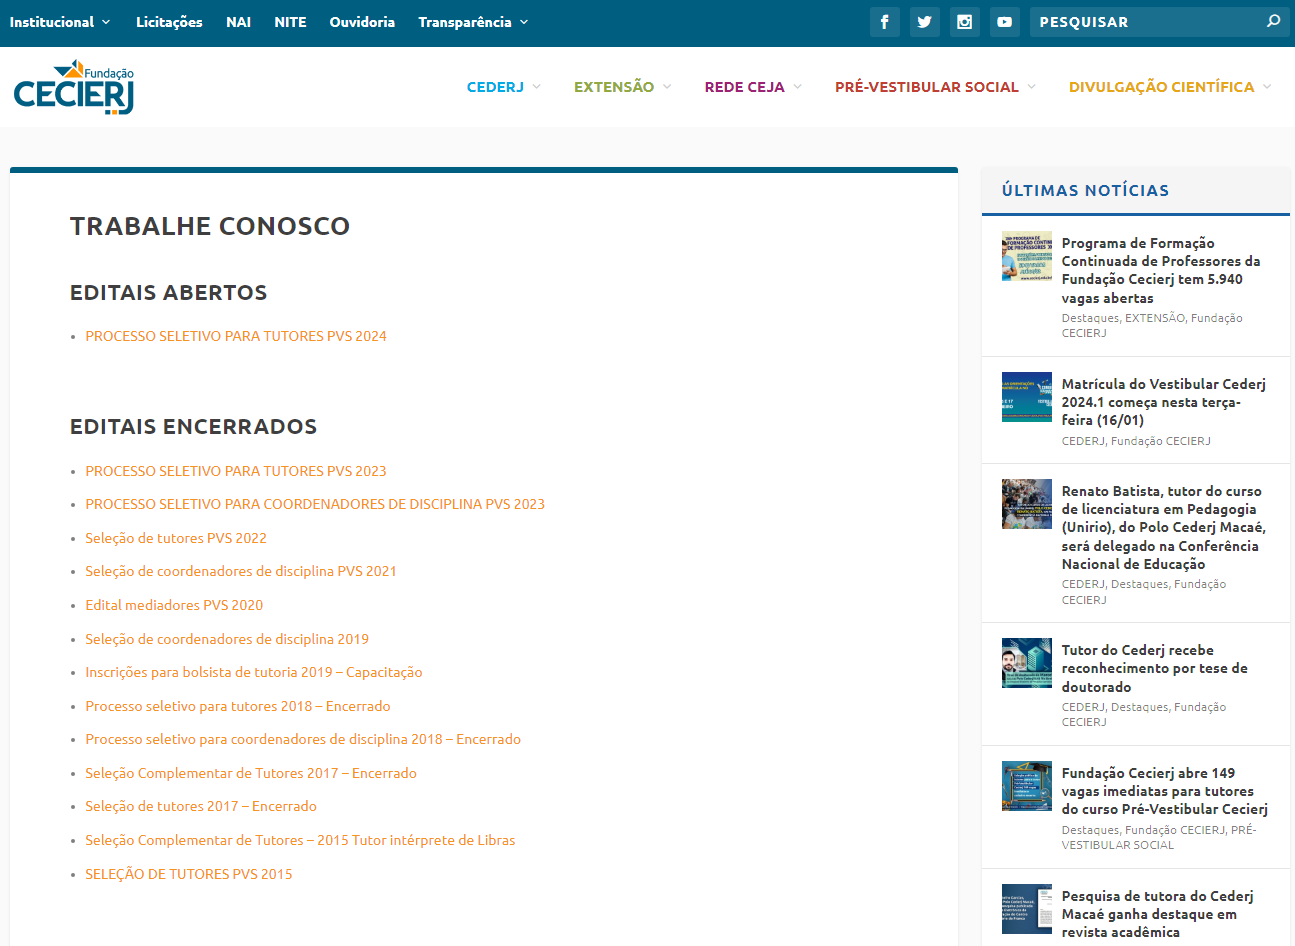This screenshot has width=1295, height=946.
Task: Open Processo Seletivo para Tutores PVS 2024
Action: point(236,336)
